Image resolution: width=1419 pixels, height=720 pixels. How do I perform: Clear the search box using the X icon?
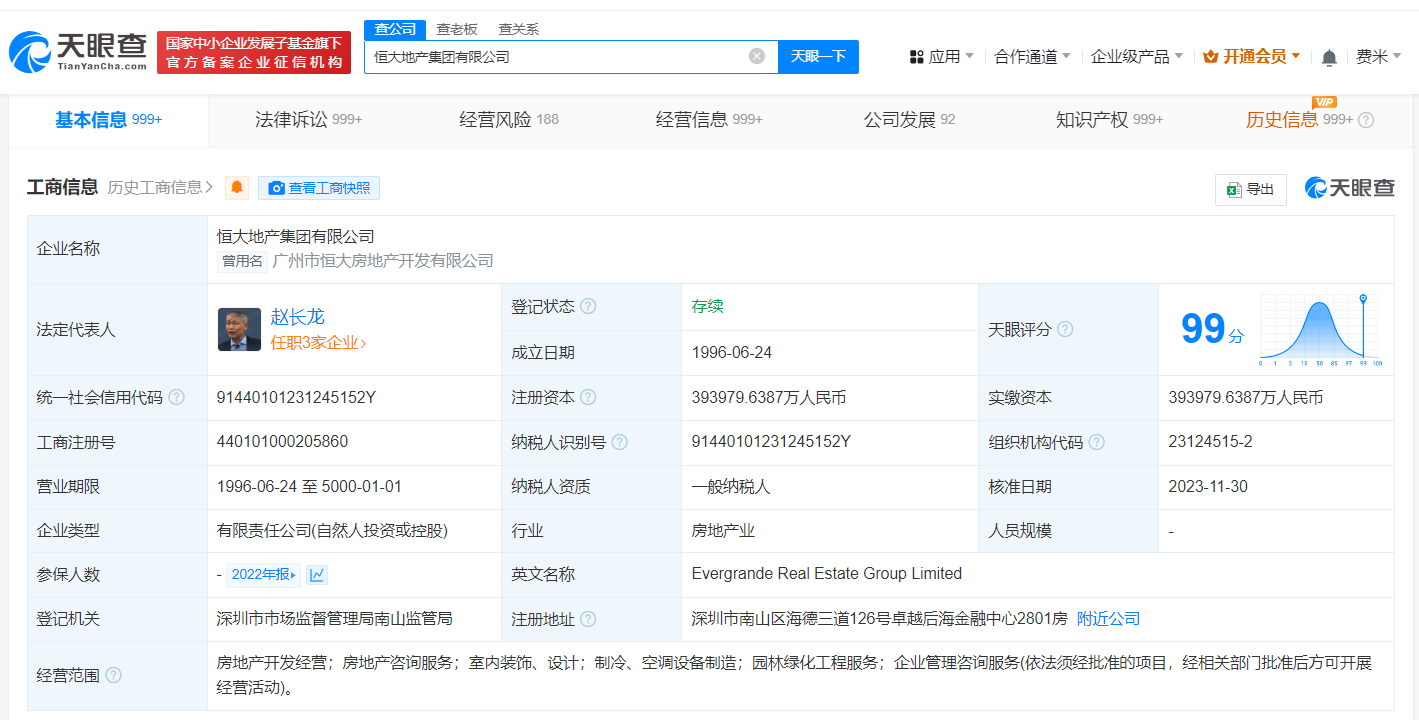click(756, 56)
